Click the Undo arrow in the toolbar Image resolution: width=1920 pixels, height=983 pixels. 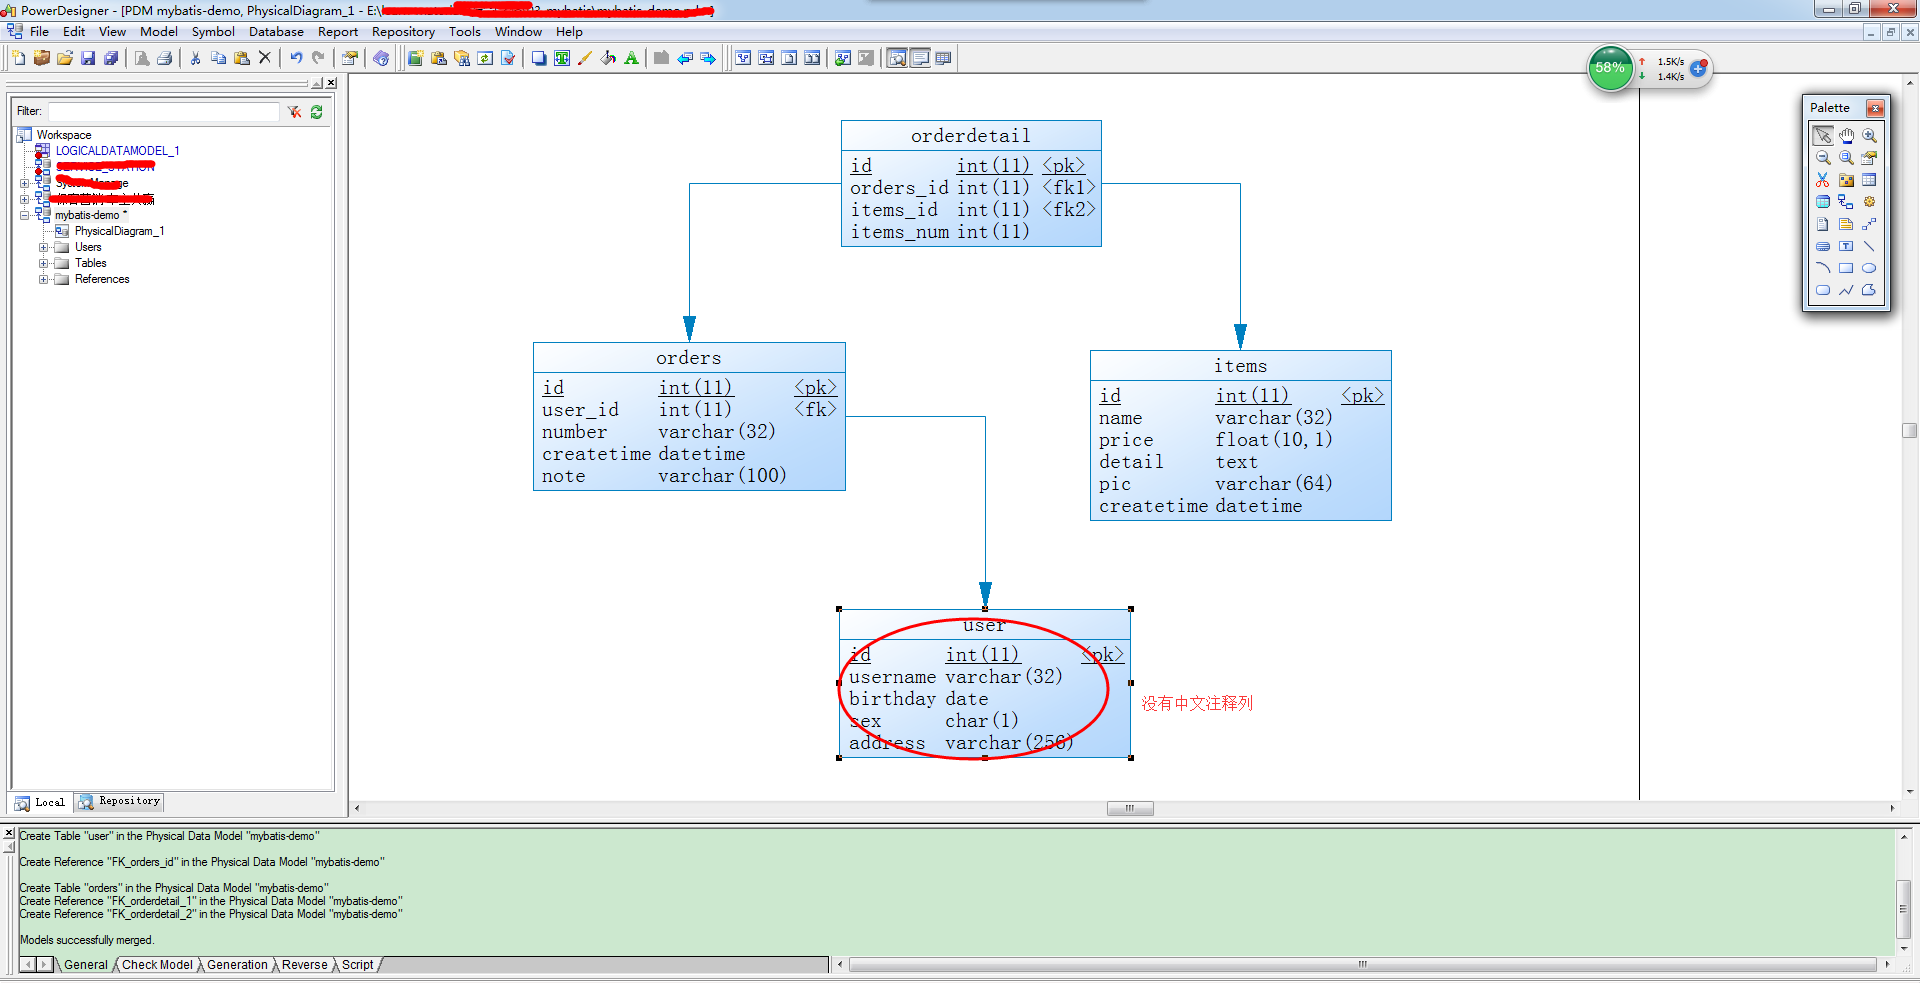point(296,58)
